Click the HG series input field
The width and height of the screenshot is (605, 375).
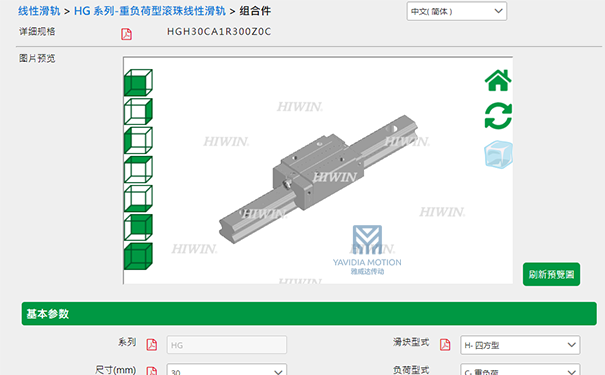pyautogui.click(x=227, y=345)
